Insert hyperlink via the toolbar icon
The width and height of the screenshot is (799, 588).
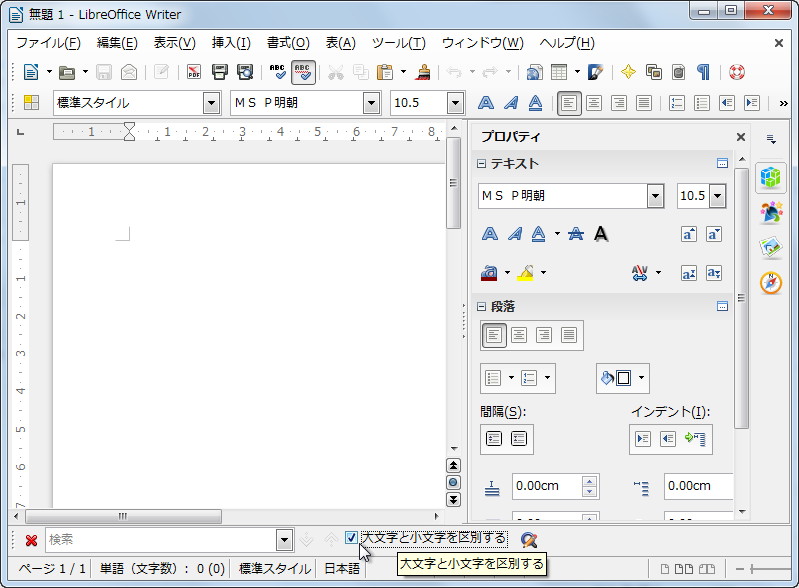(x=534, y=72)
